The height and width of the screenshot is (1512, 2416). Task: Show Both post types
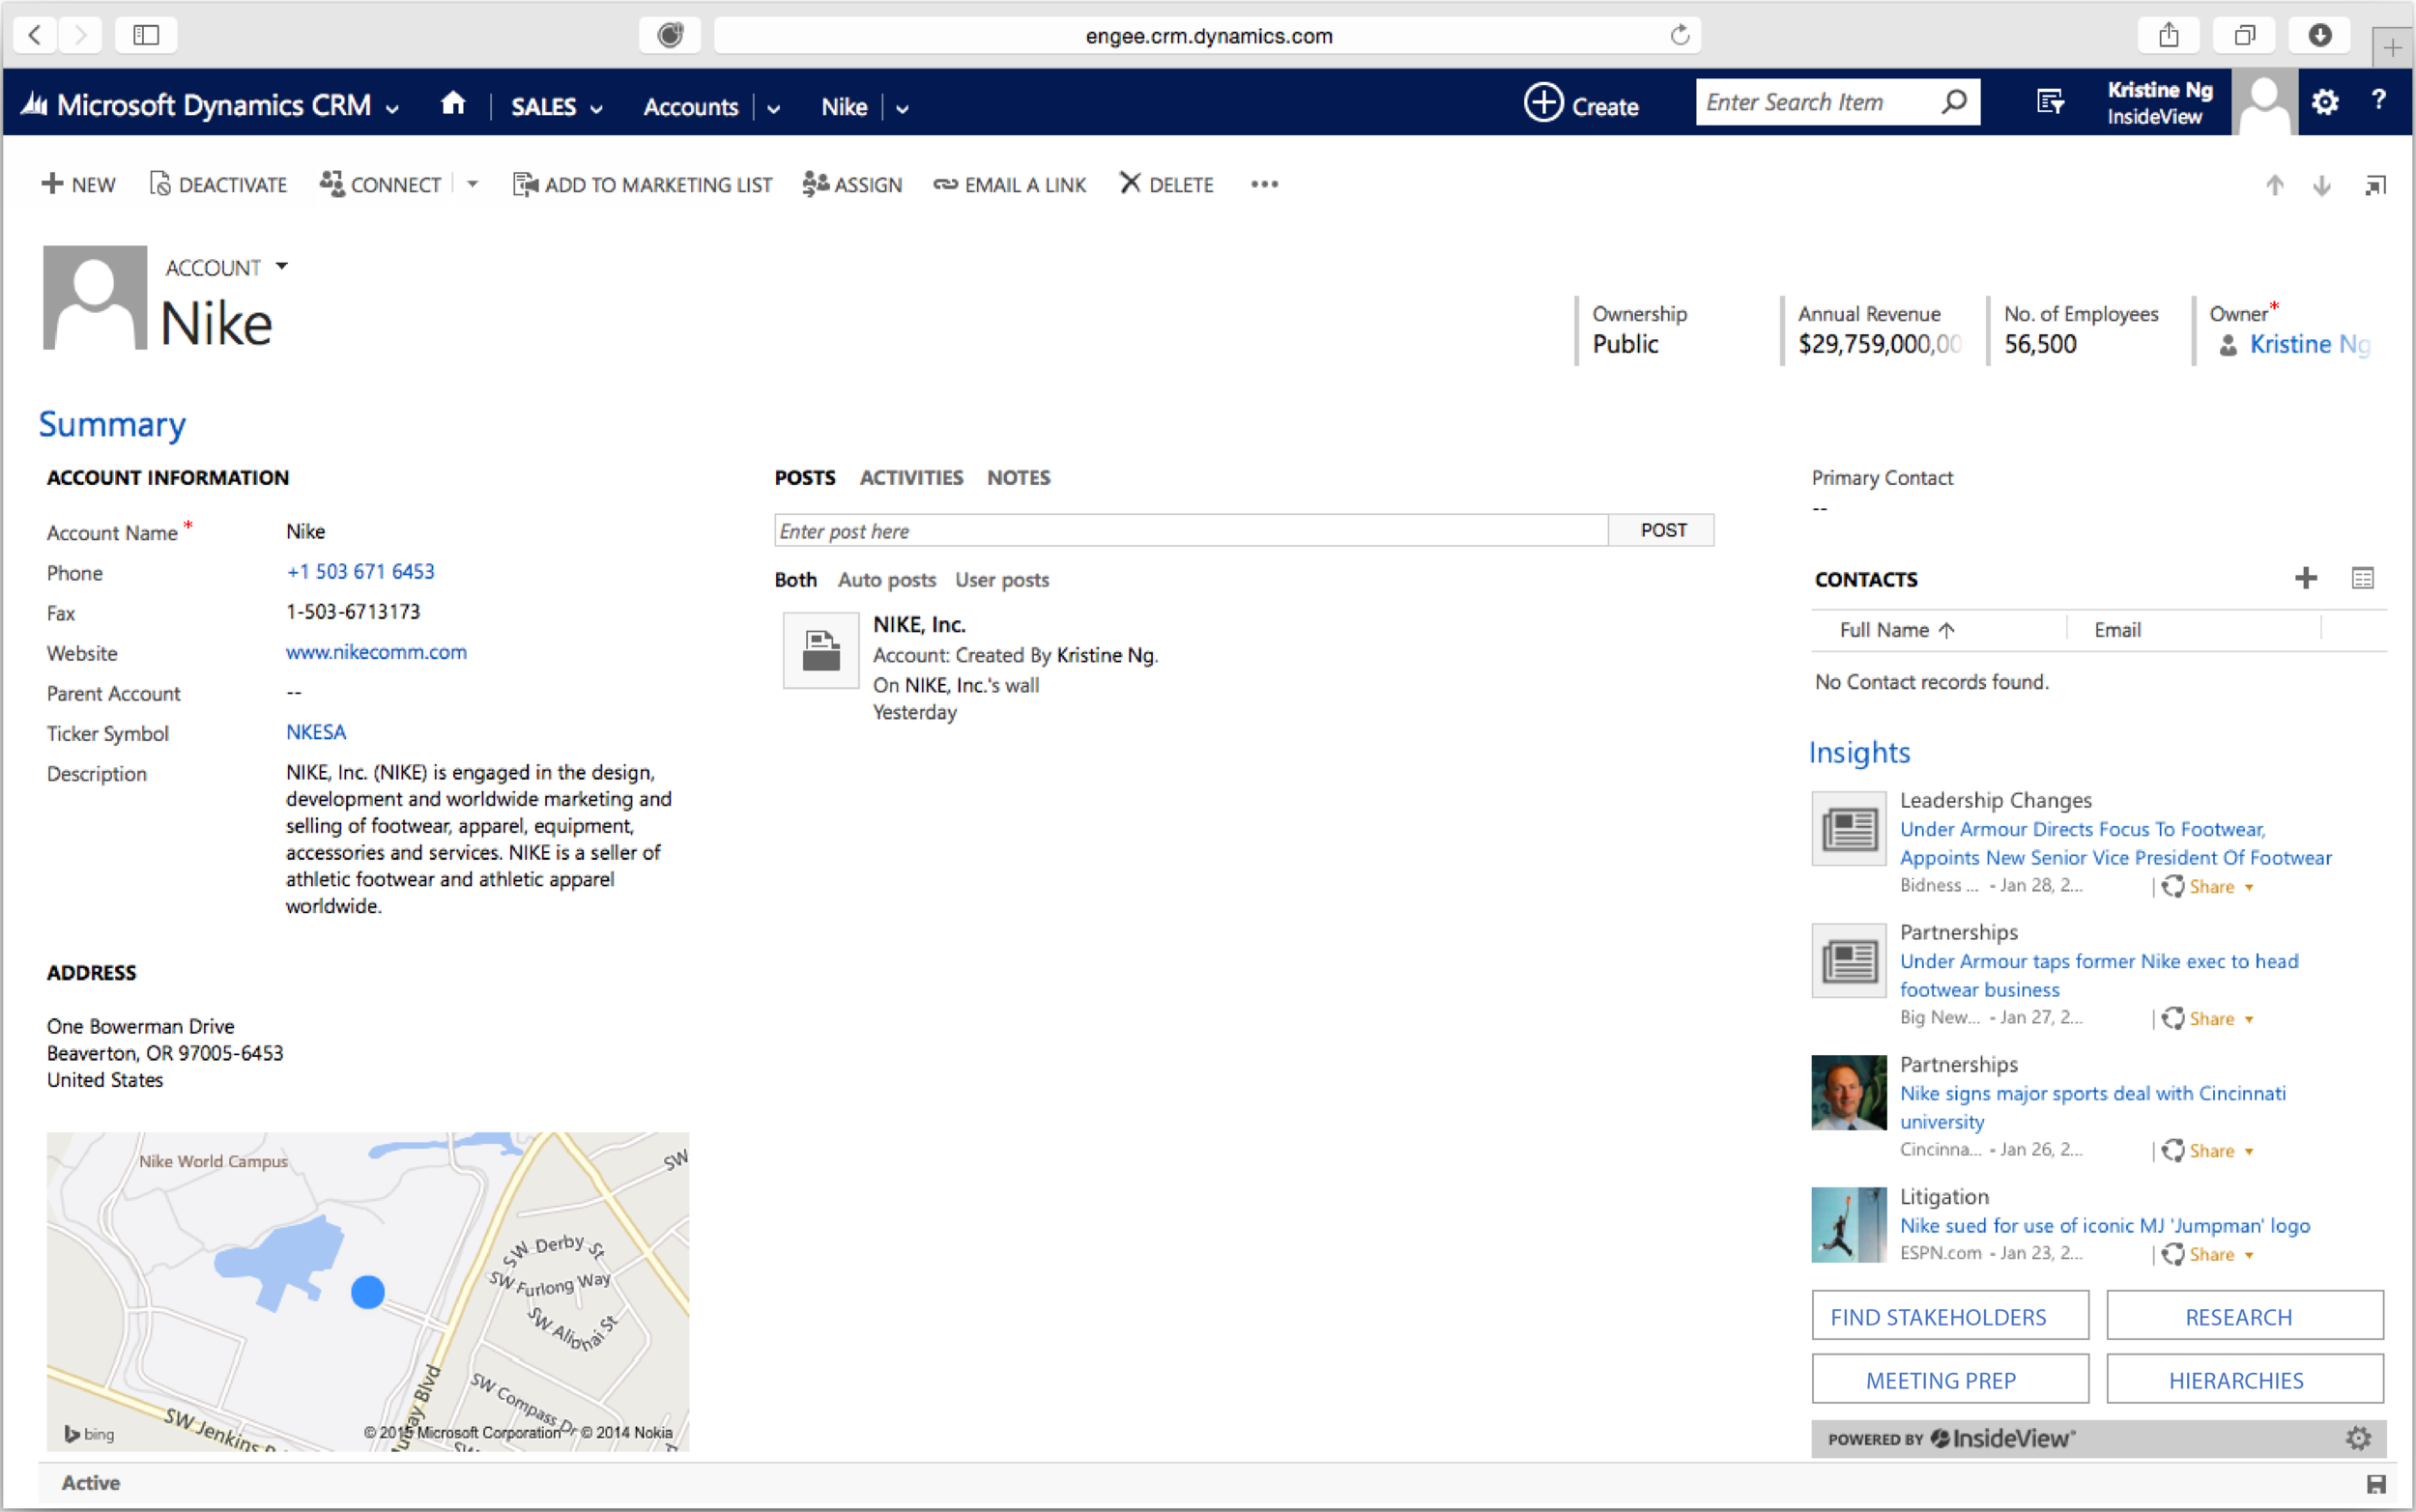click(x=795, y=579)
